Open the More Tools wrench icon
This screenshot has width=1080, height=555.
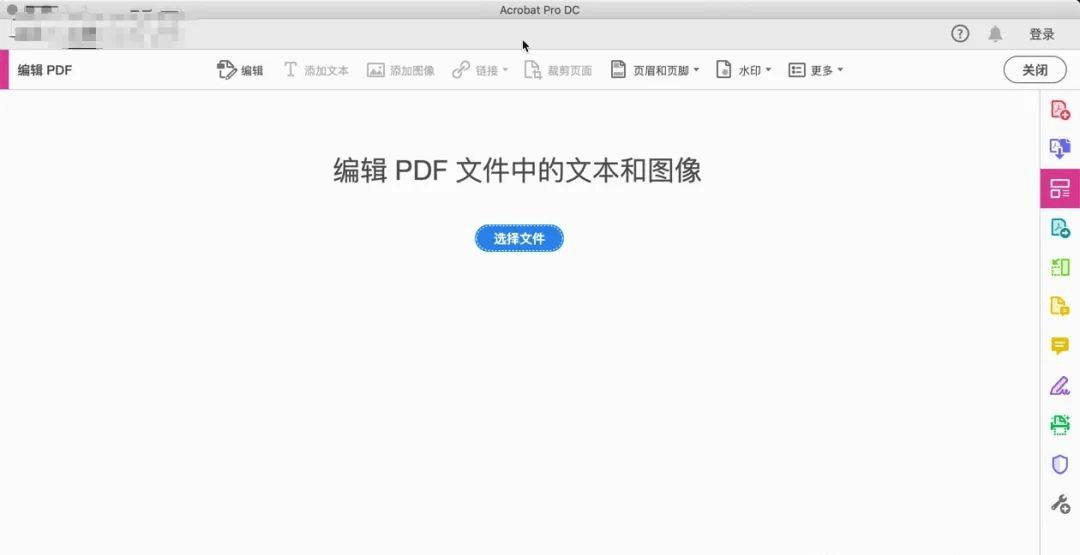coord(1060,504)
